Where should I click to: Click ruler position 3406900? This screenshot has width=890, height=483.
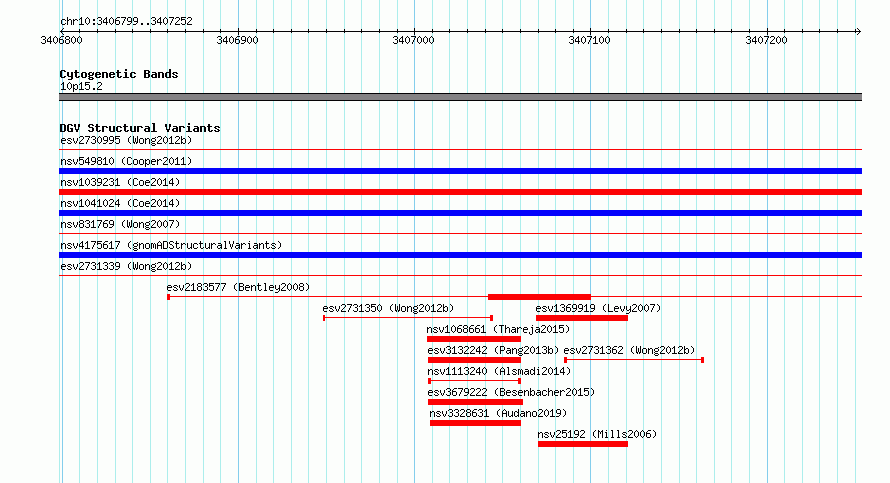click(x=237, y=40)
